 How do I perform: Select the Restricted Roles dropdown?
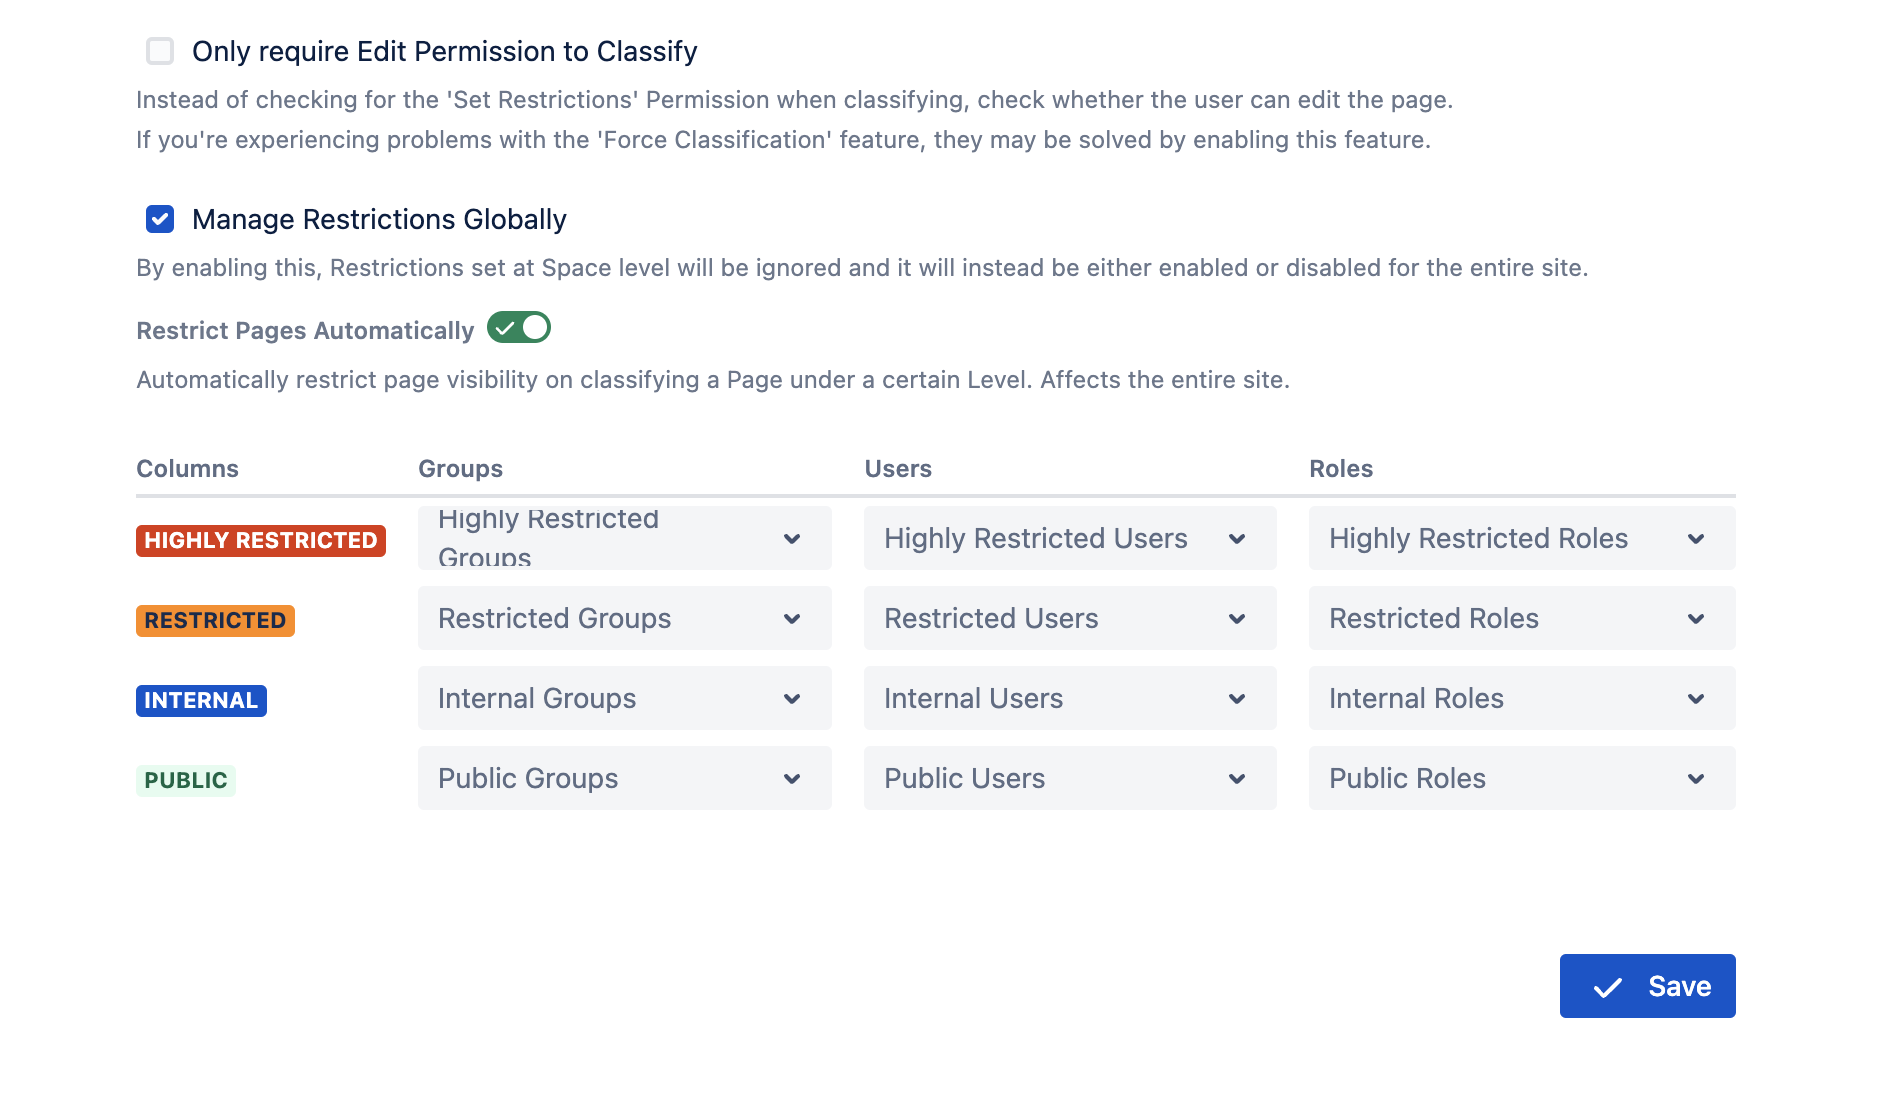pos(1521,618)
